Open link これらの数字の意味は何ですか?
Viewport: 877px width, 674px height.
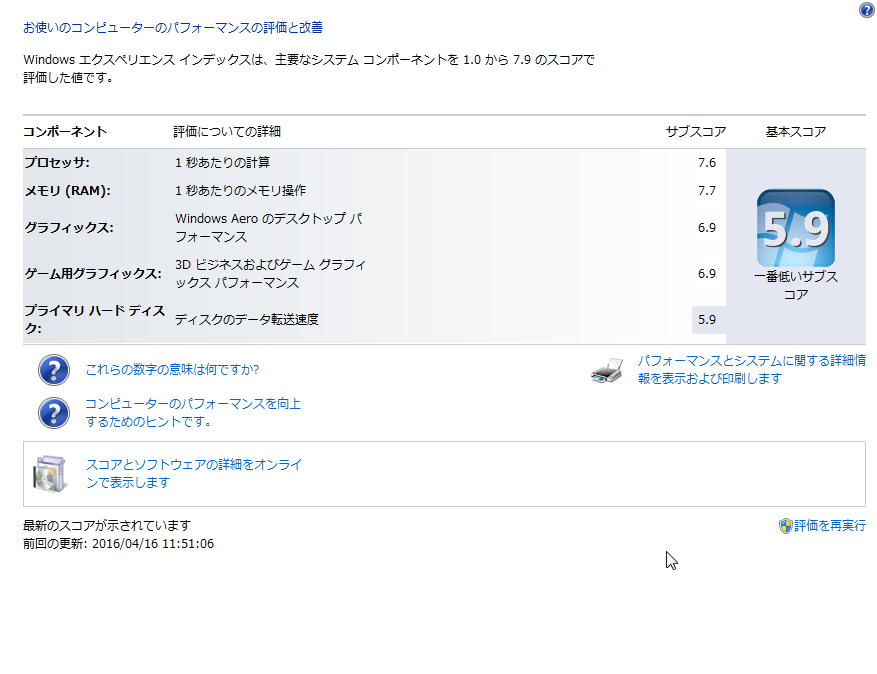(x=172, y=370)
